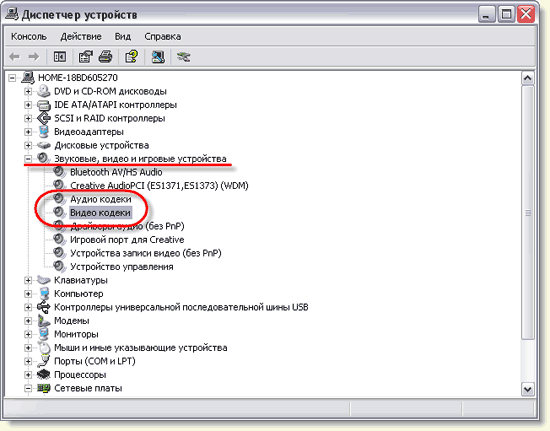This screenshot has height=431, width=550.
Task: Open the Properties toolbar icon
Action: tap(85, 56)
